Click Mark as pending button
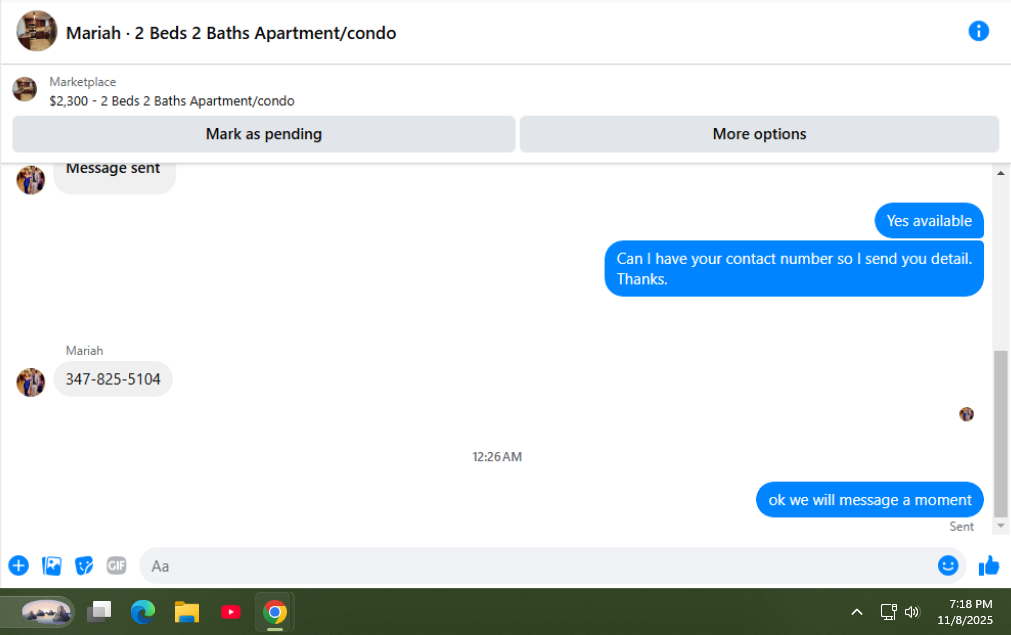1011x635 pixels. point(264,134)
